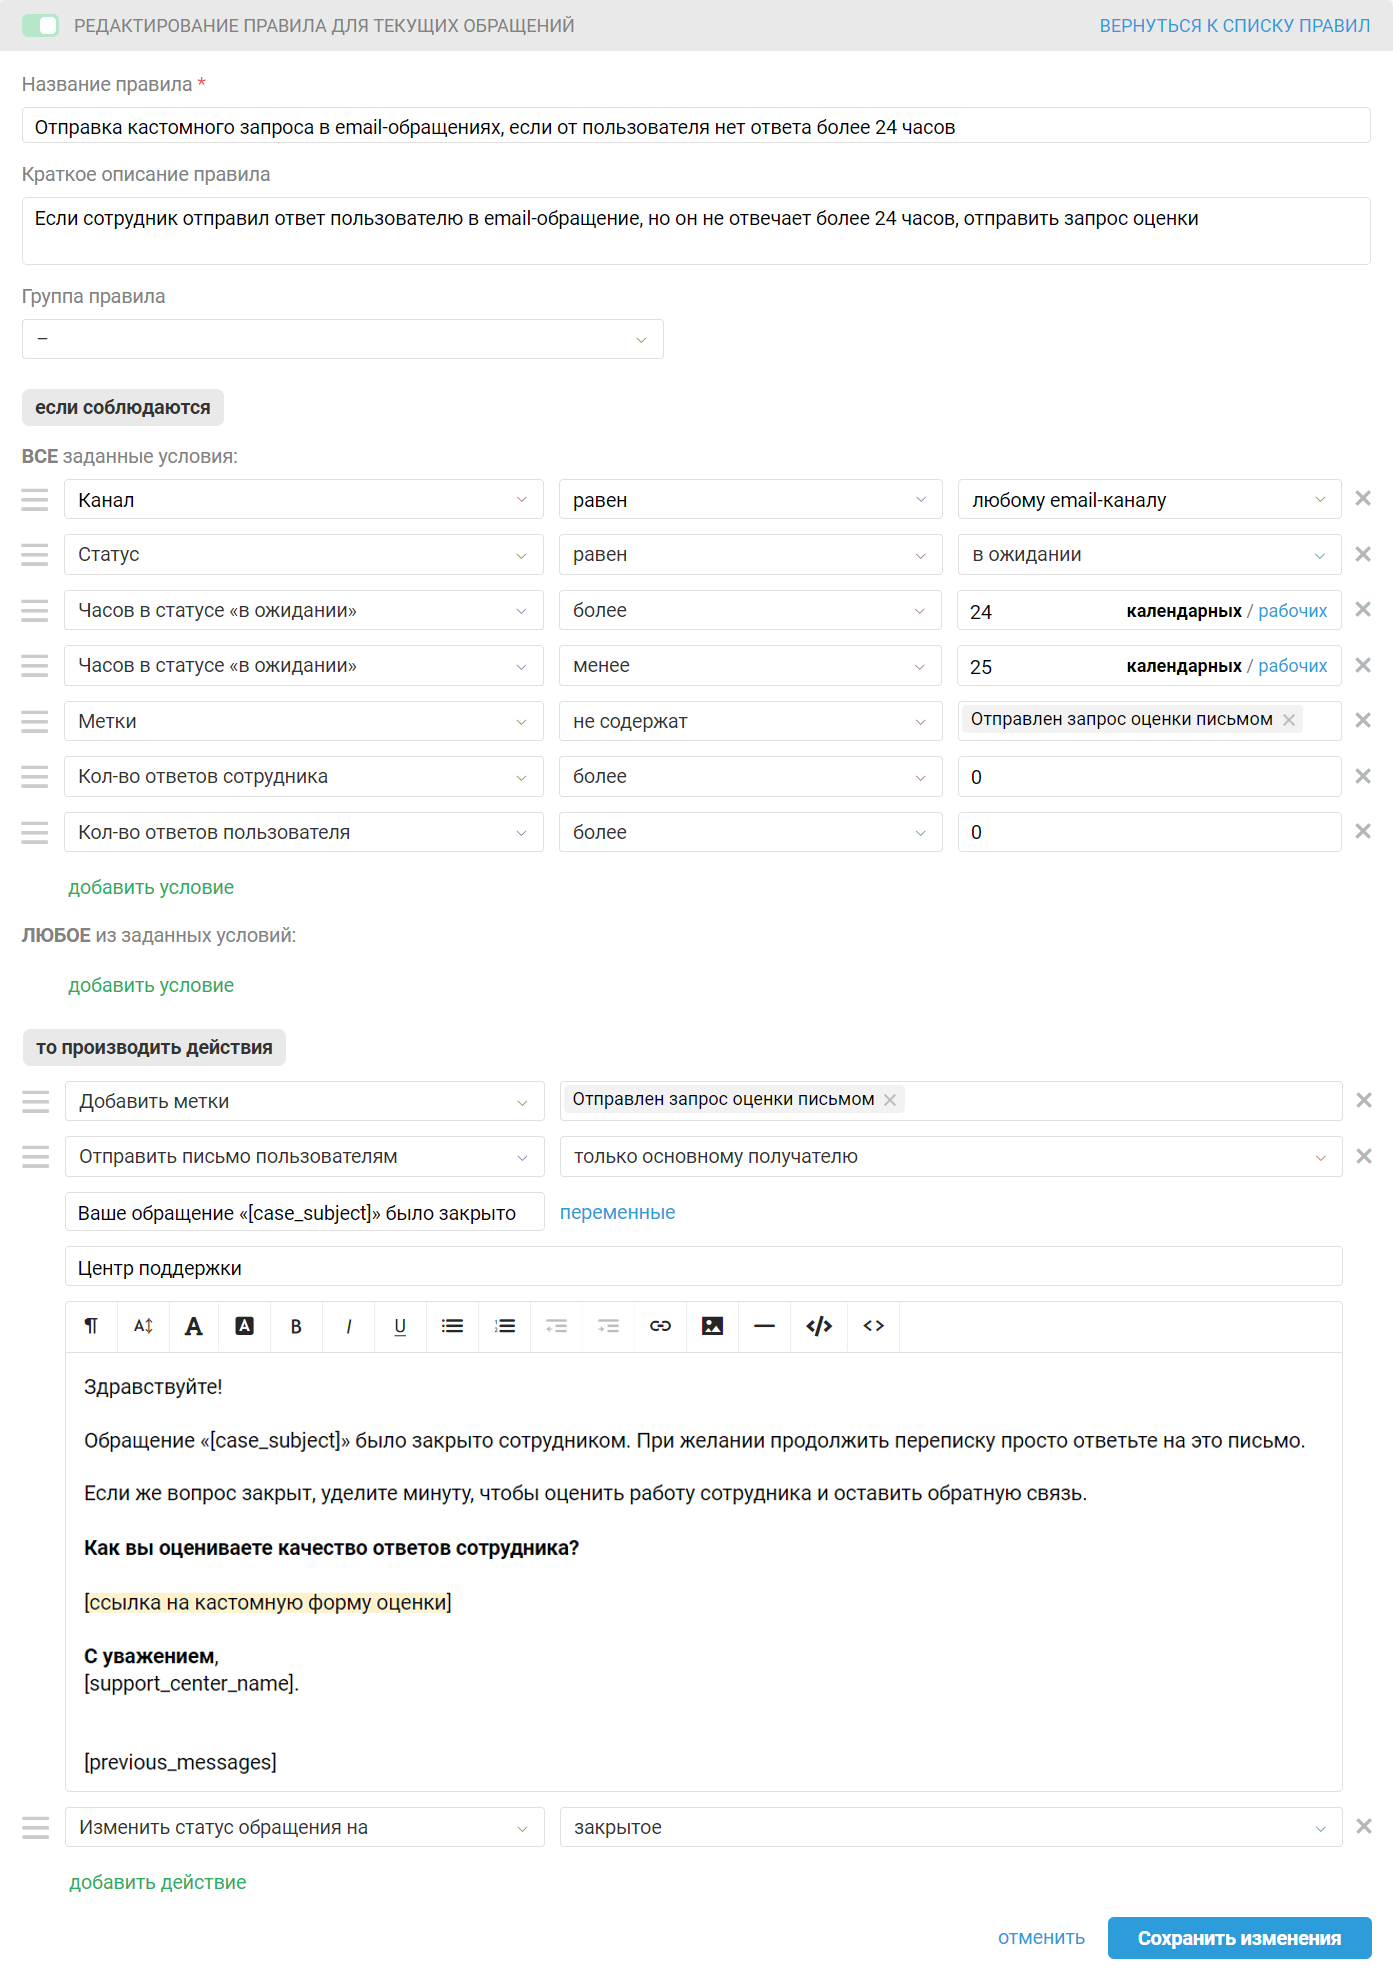Expand the любому email-каналу value dropdown

coord(1149,500)
